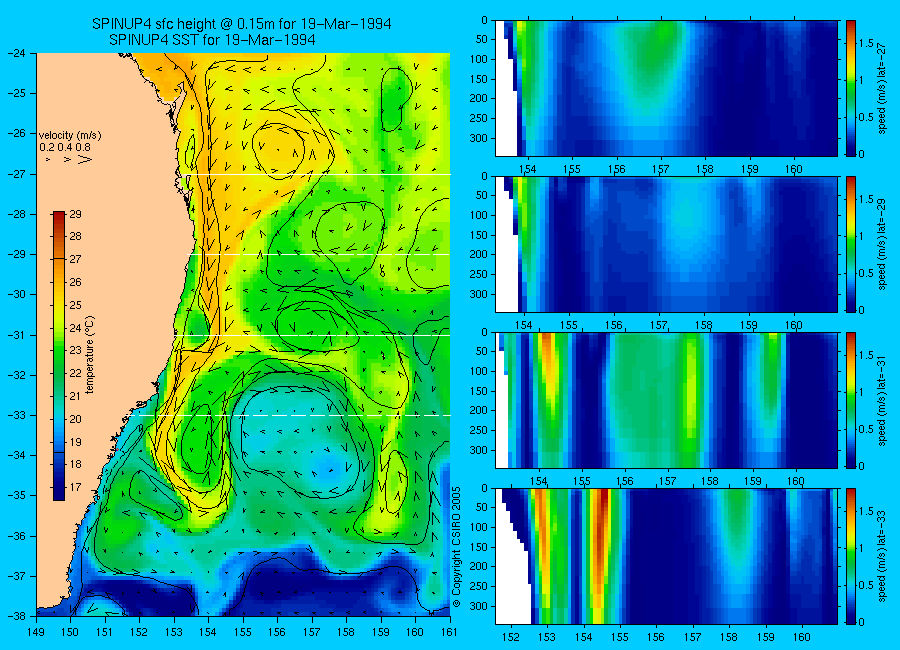Image resolution: width=900 pixels, height=650 pixels.
Task: Click the '-31' latitude label on the map axis
Action: (x=17, y=334)
